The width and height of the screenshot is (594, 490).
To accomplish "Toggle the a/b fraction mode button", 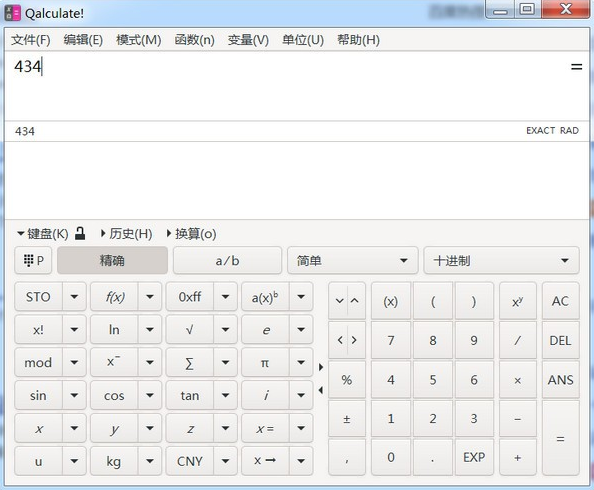I will 227,260.
